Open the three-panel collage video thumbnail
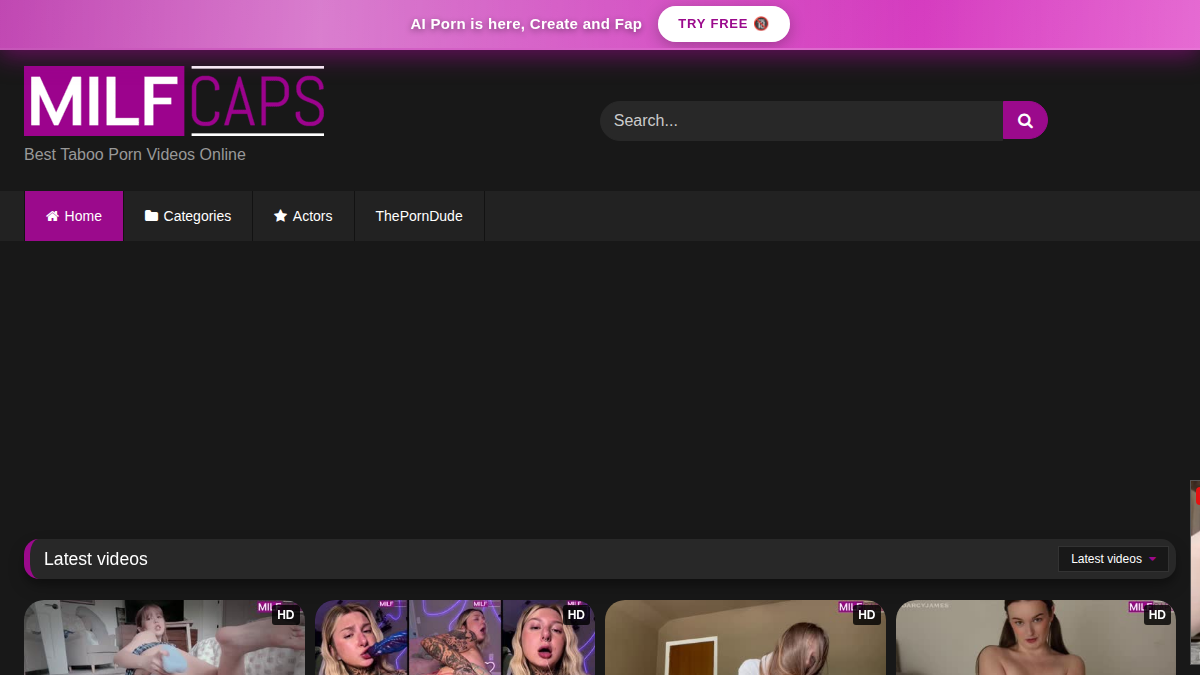The width and height of the screenshot is (1200, 675). click(455, 637)
